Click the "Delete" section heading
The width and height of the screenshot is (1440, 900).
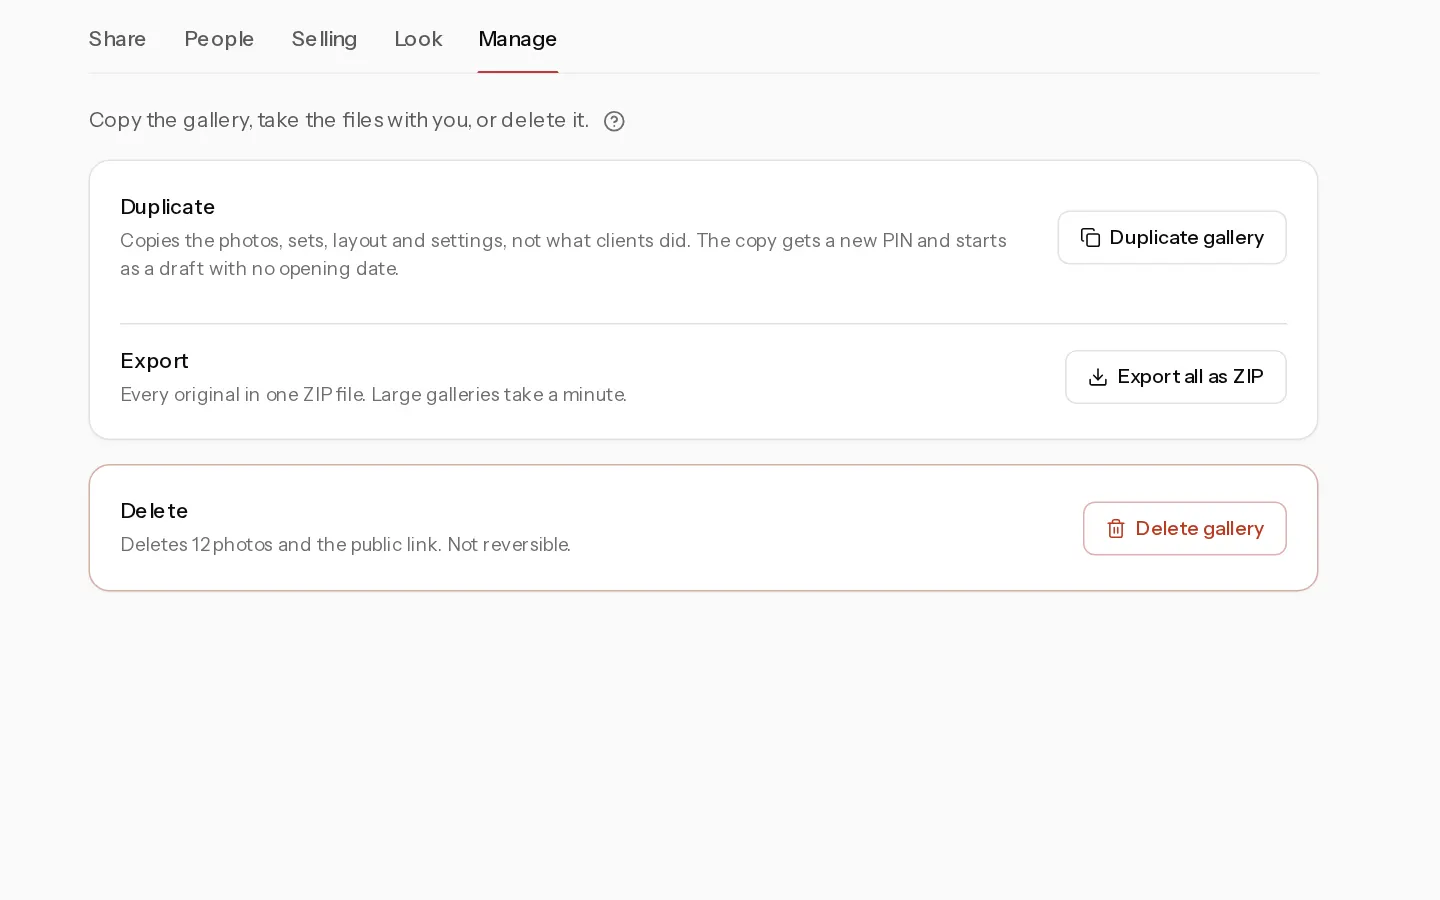(x=154, y=511)
